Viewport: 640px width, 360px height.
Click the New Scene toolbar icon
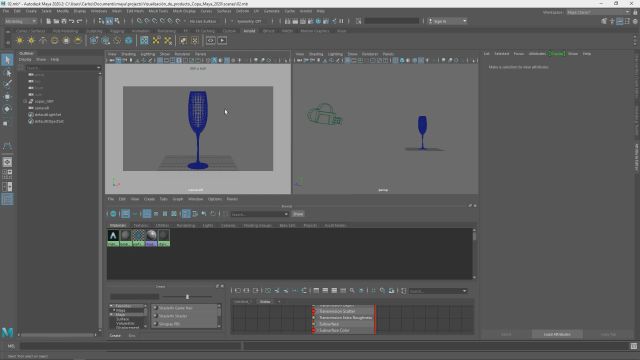pos(48,21)
